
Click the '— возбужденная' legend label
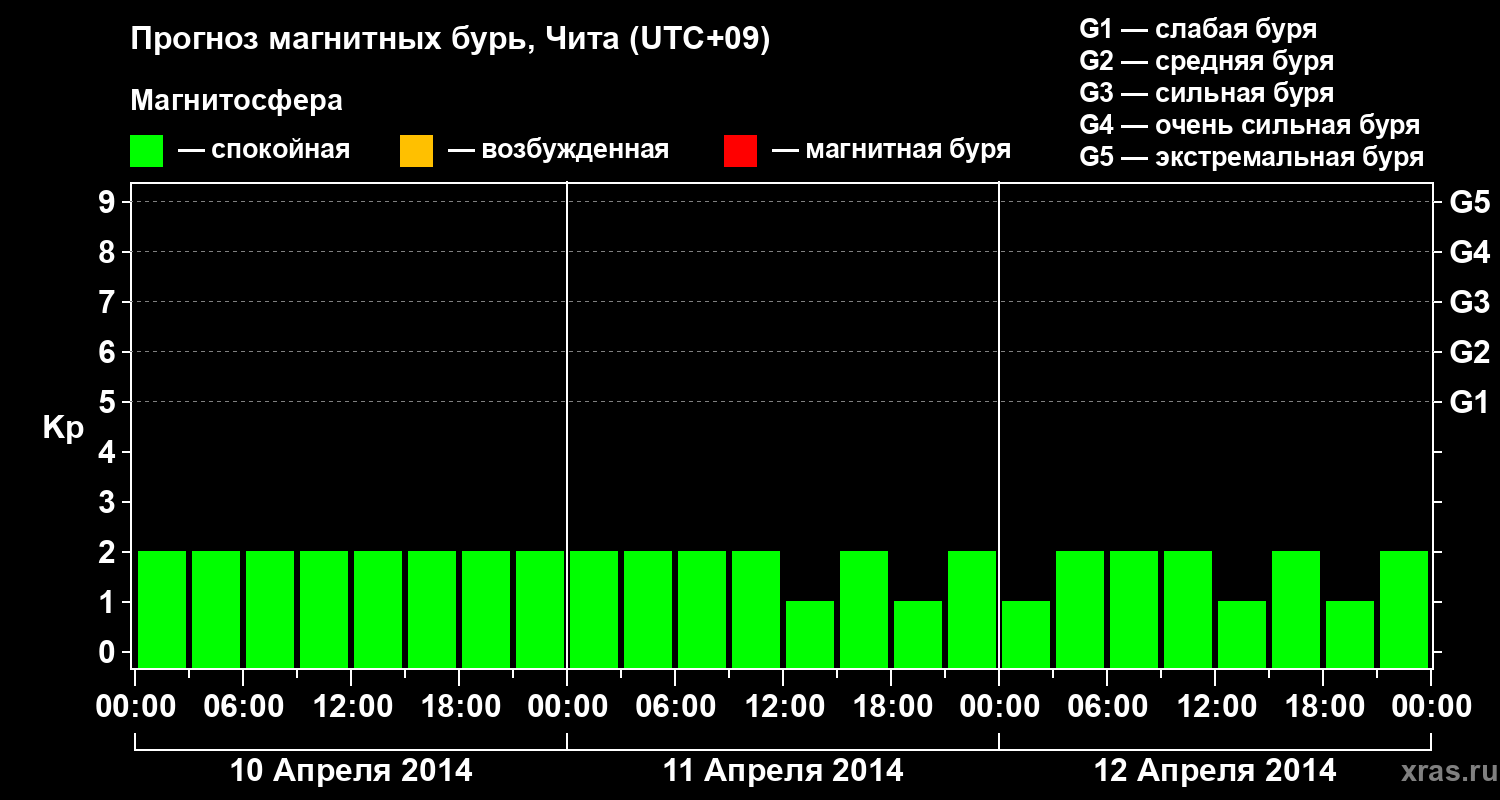(558, 150)
